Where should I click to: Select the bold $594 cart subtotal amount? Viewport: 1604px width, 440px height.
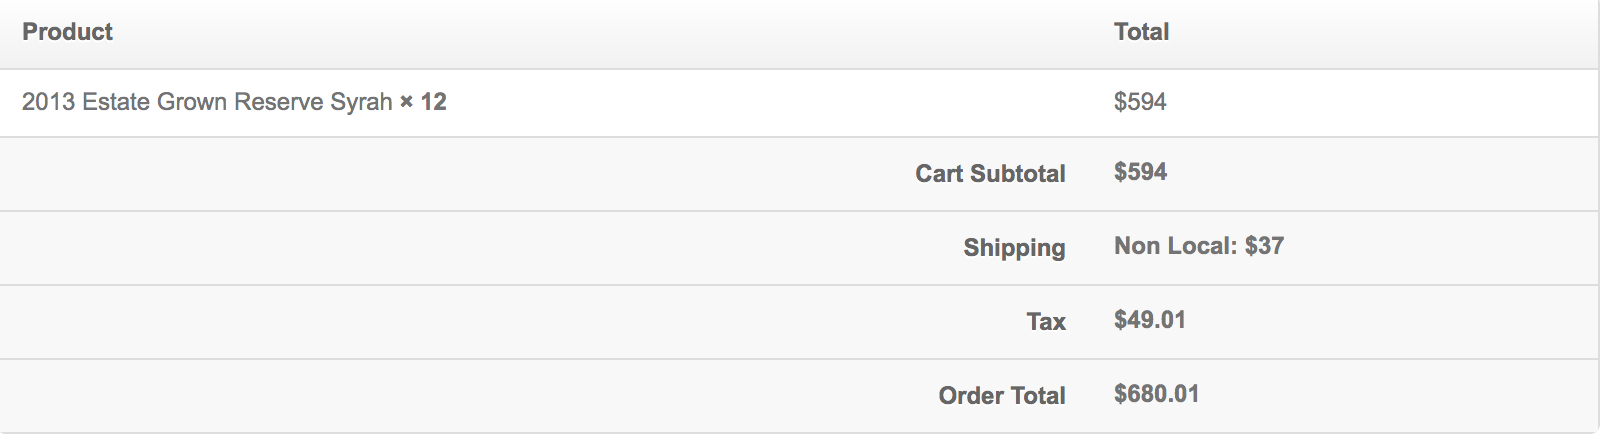click(1140, 172)
